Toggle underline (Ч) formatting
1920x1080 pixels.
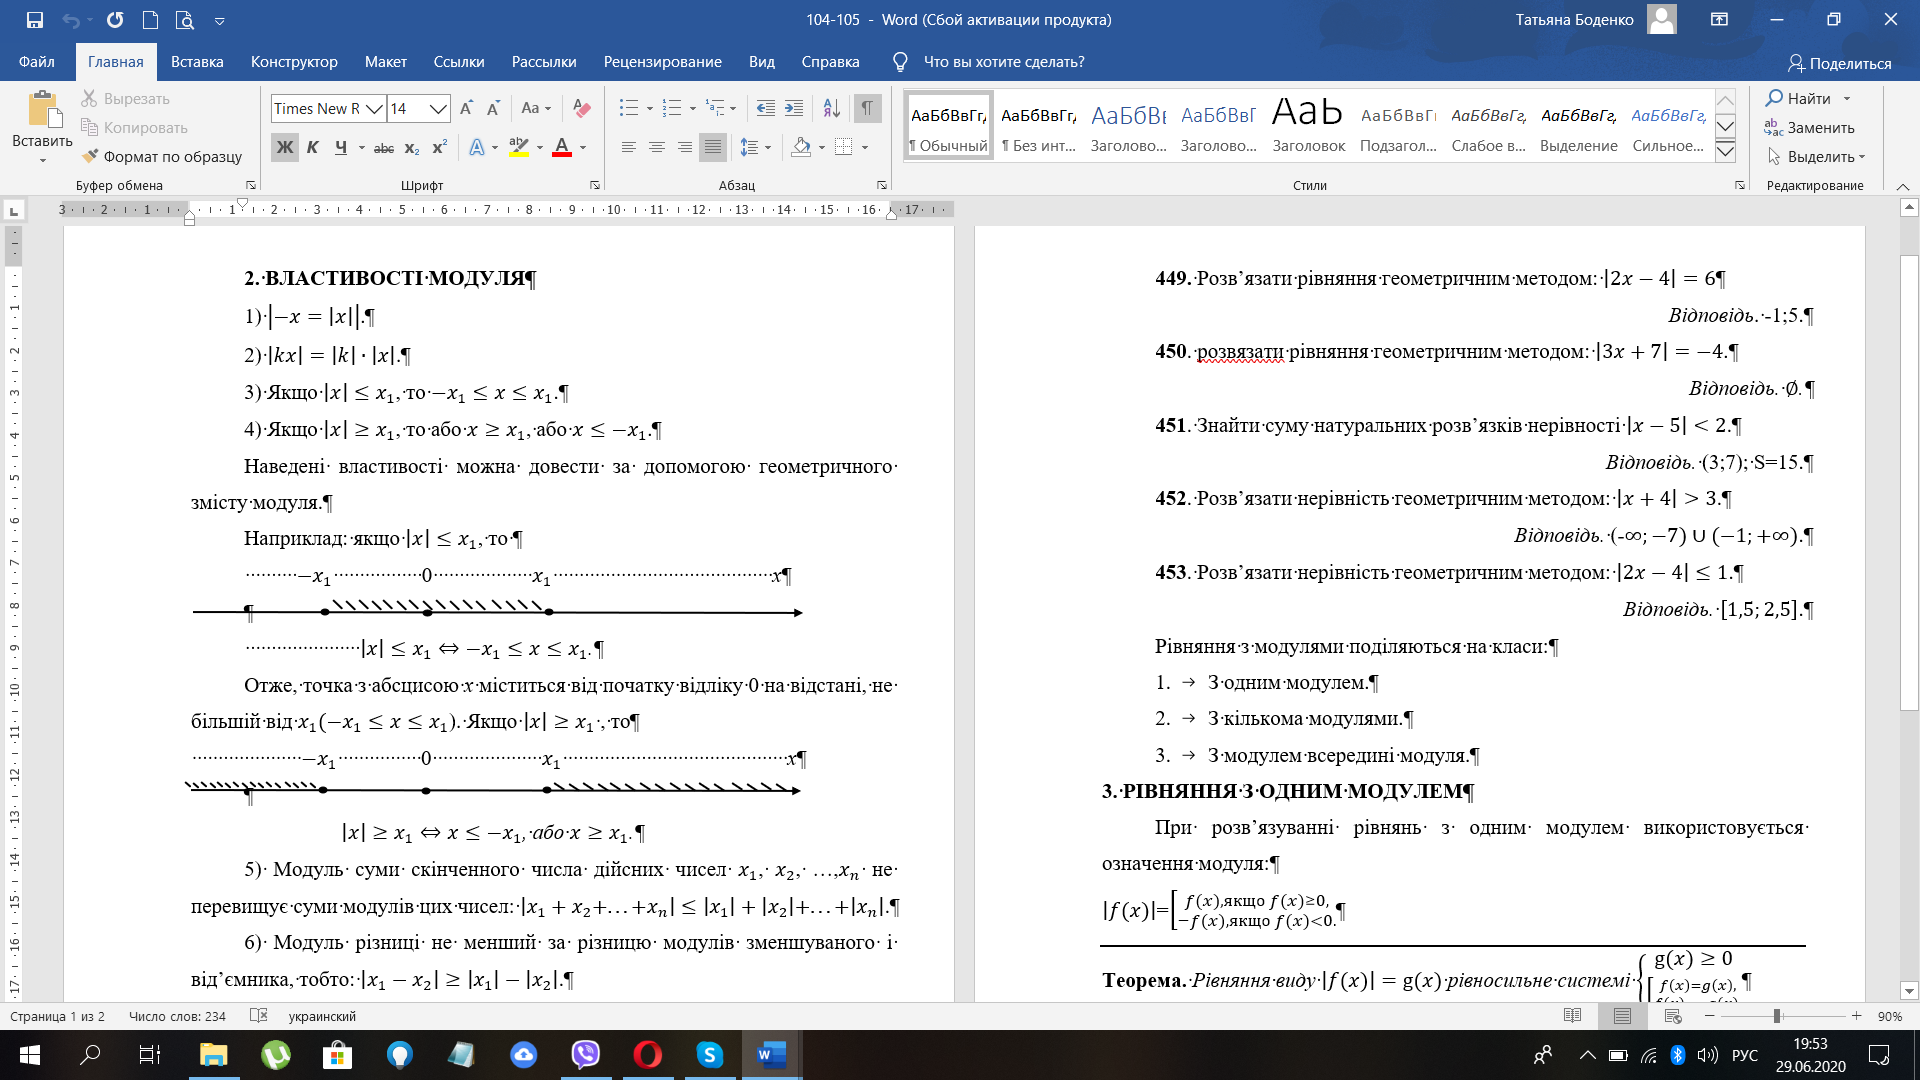[341, 147]
